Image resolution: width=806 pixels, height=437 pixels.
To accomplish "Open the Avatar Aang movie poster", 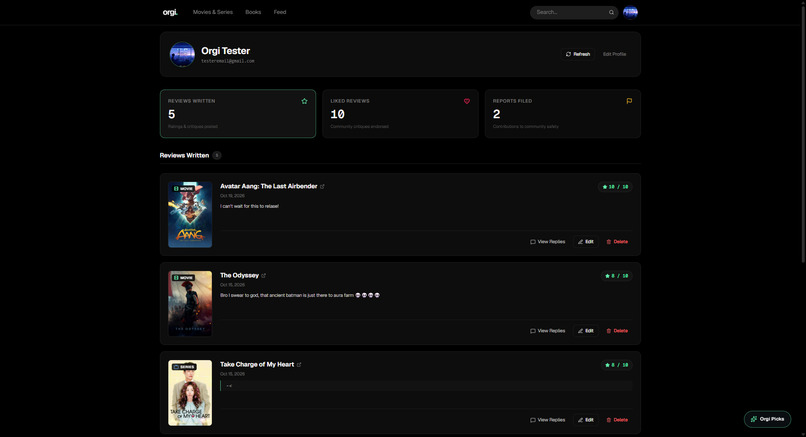I will coord(190,214).
